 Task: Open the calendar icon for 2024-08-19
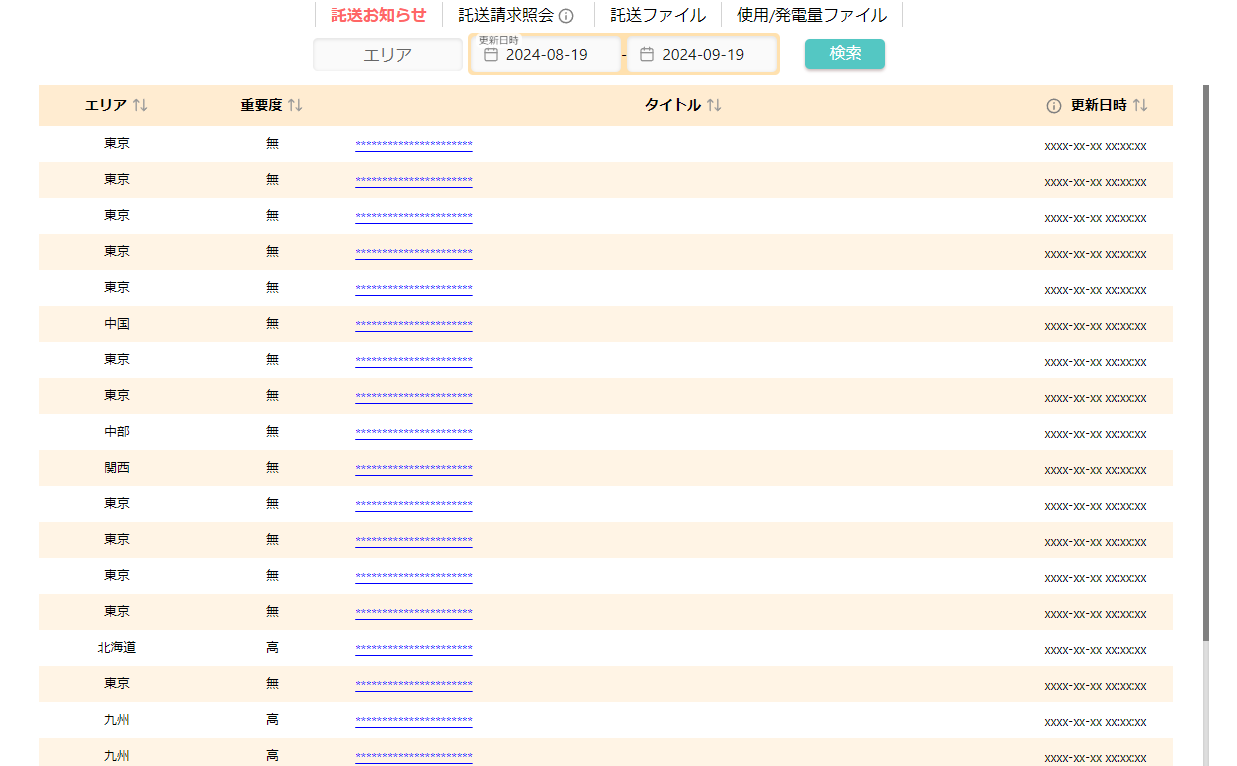[x=491, y=54]
